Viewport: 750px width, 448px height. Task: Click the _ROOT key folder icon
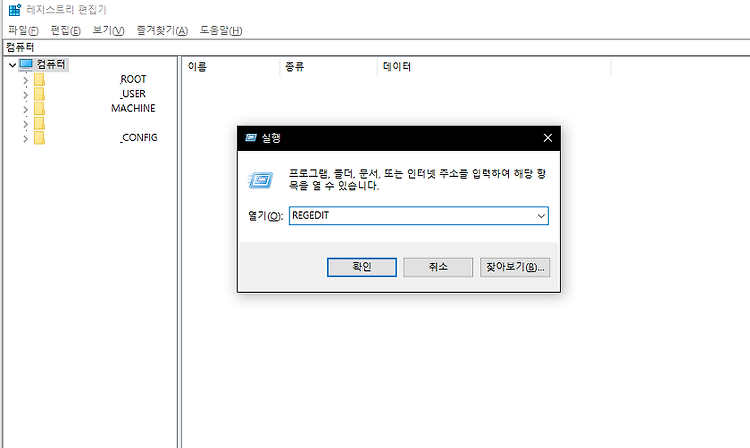(39, 79)
